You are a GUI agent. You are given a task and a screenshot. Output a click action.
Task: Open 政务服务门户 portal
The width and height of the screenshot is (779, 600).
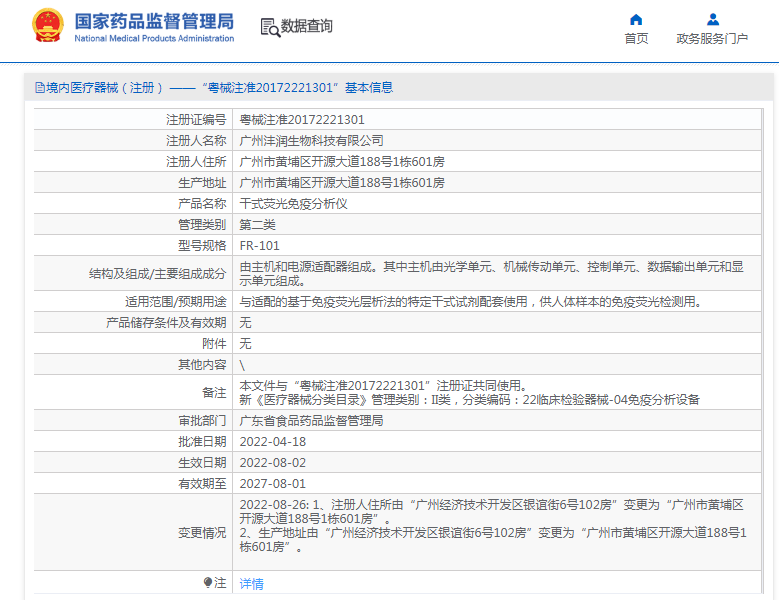pos(712,38)
